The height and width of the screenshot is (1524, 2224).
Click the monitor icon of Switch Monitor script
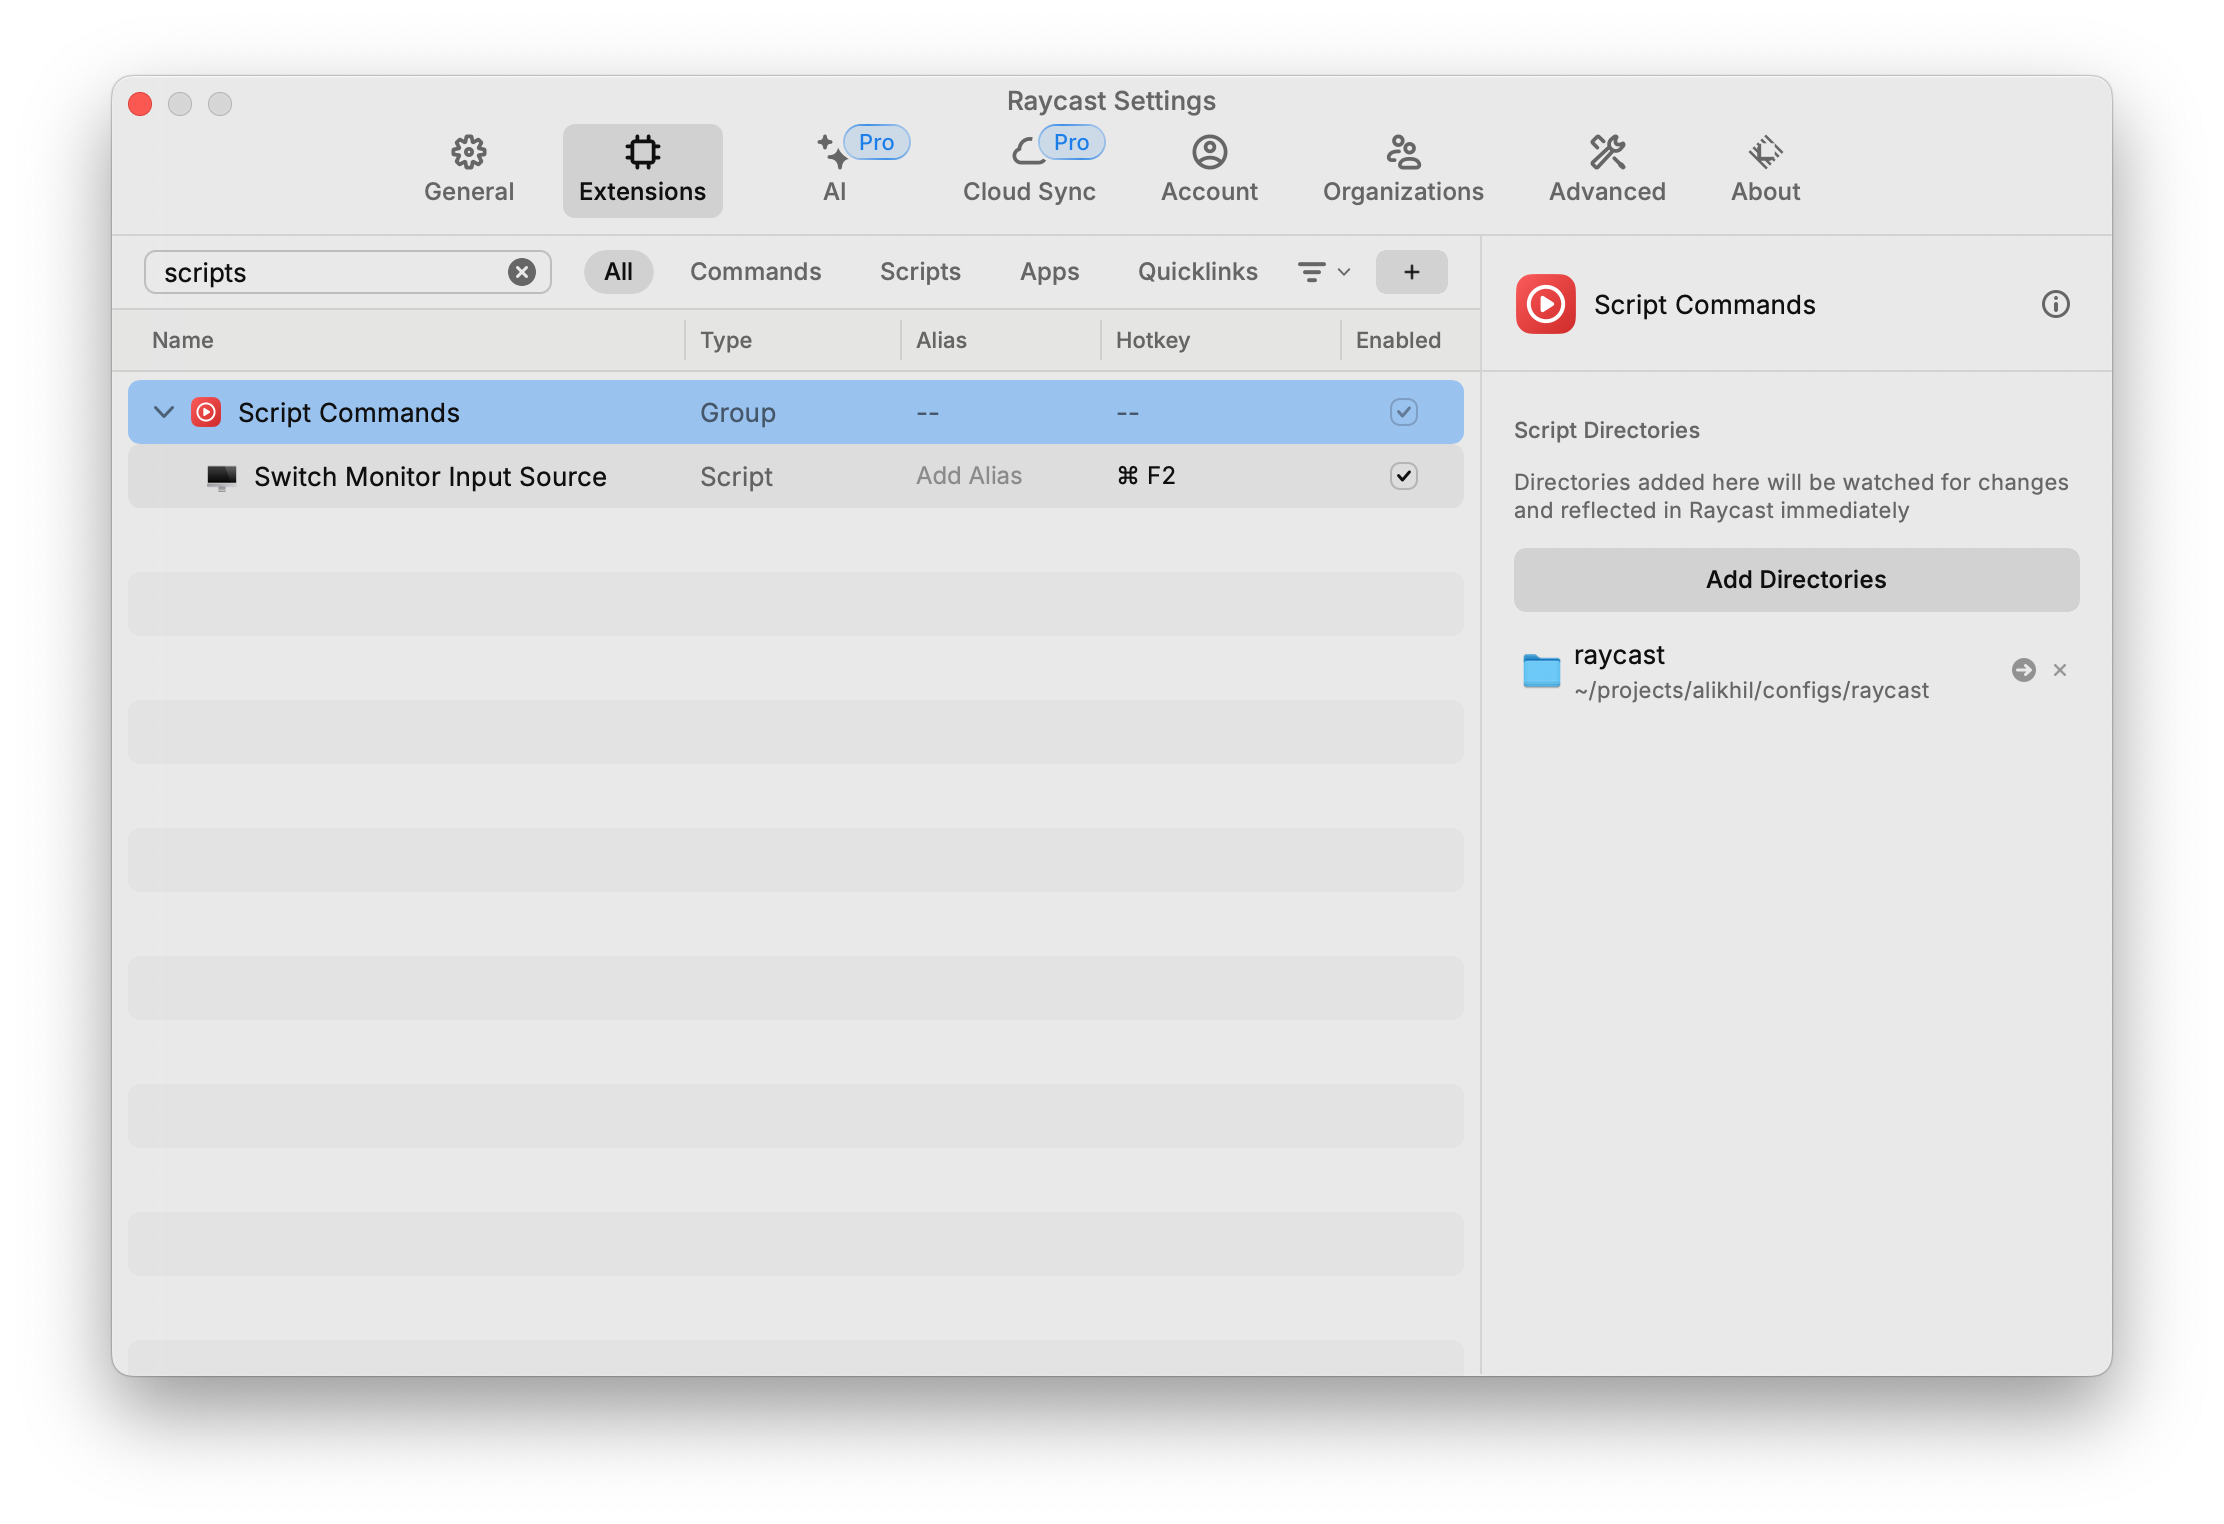[221, 477]
